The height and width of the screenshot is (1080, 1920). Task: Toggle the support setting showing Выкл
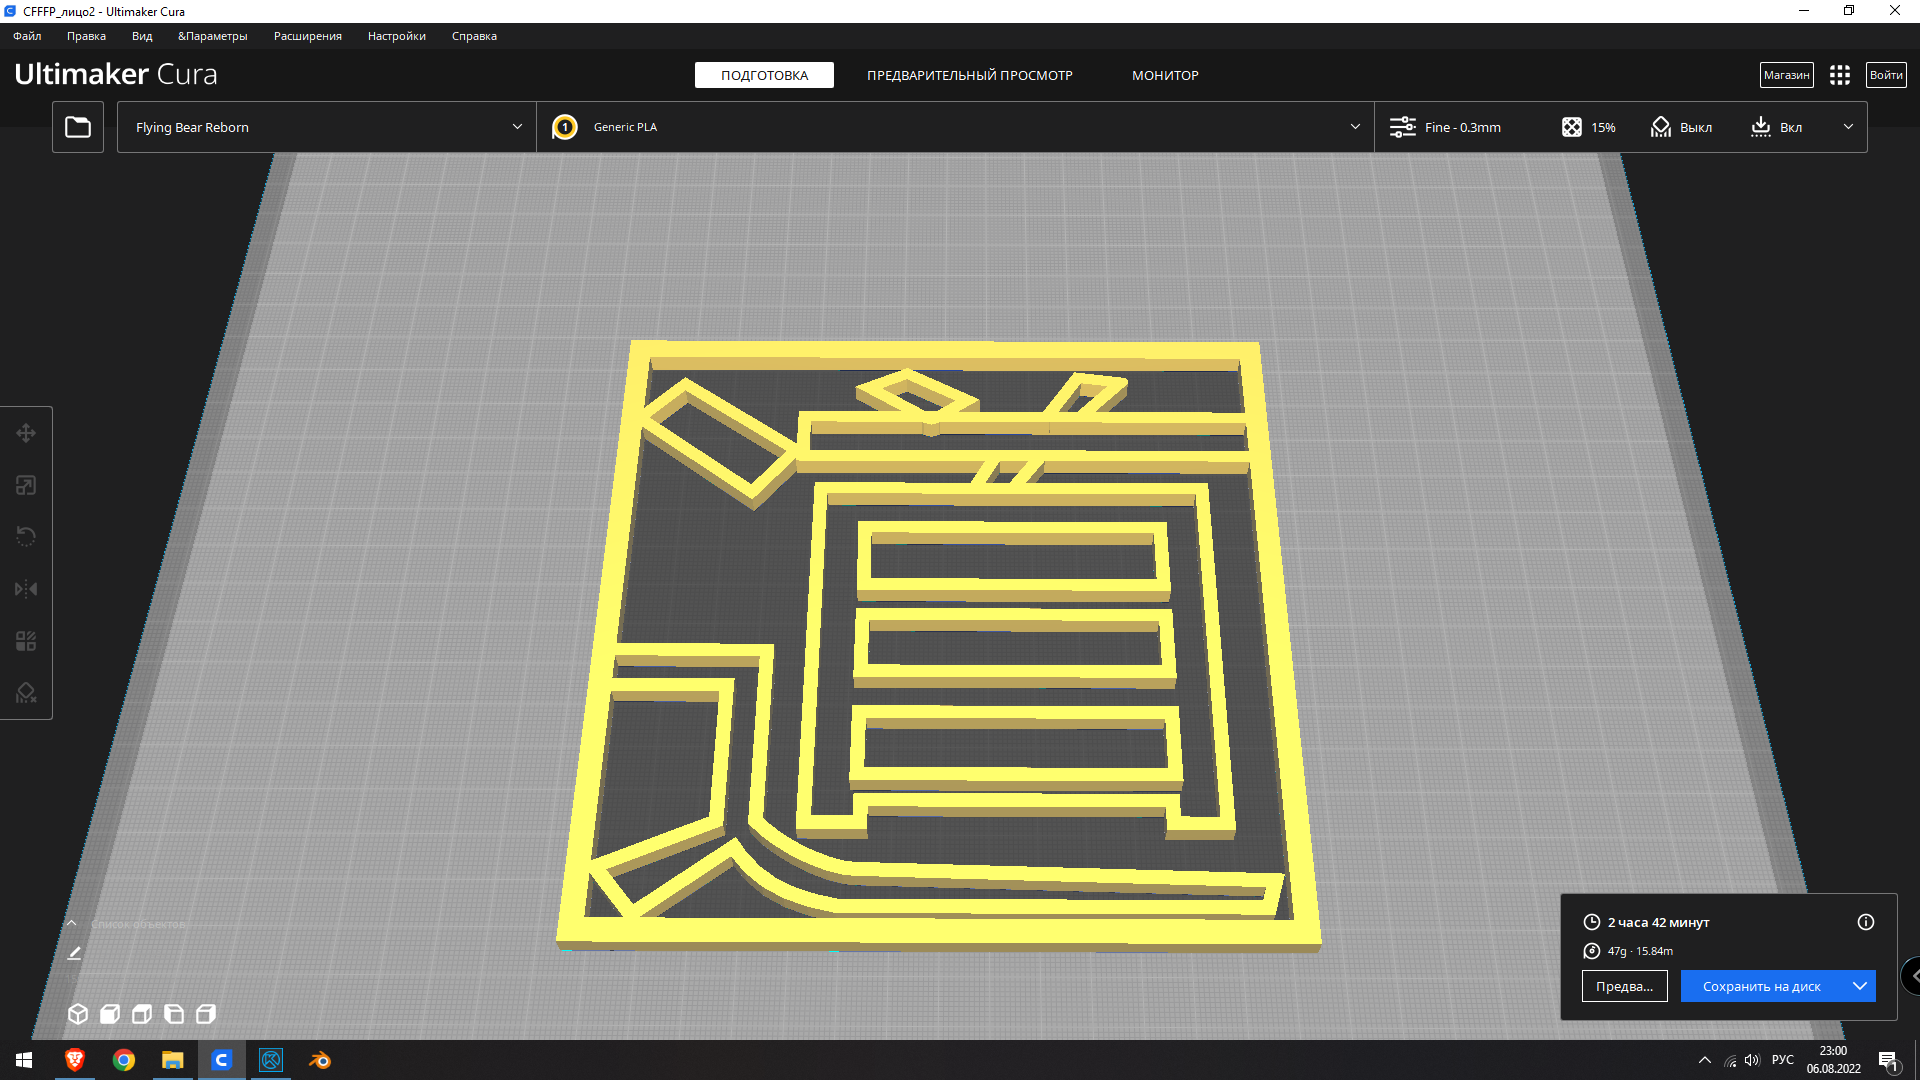point(1682,127)
